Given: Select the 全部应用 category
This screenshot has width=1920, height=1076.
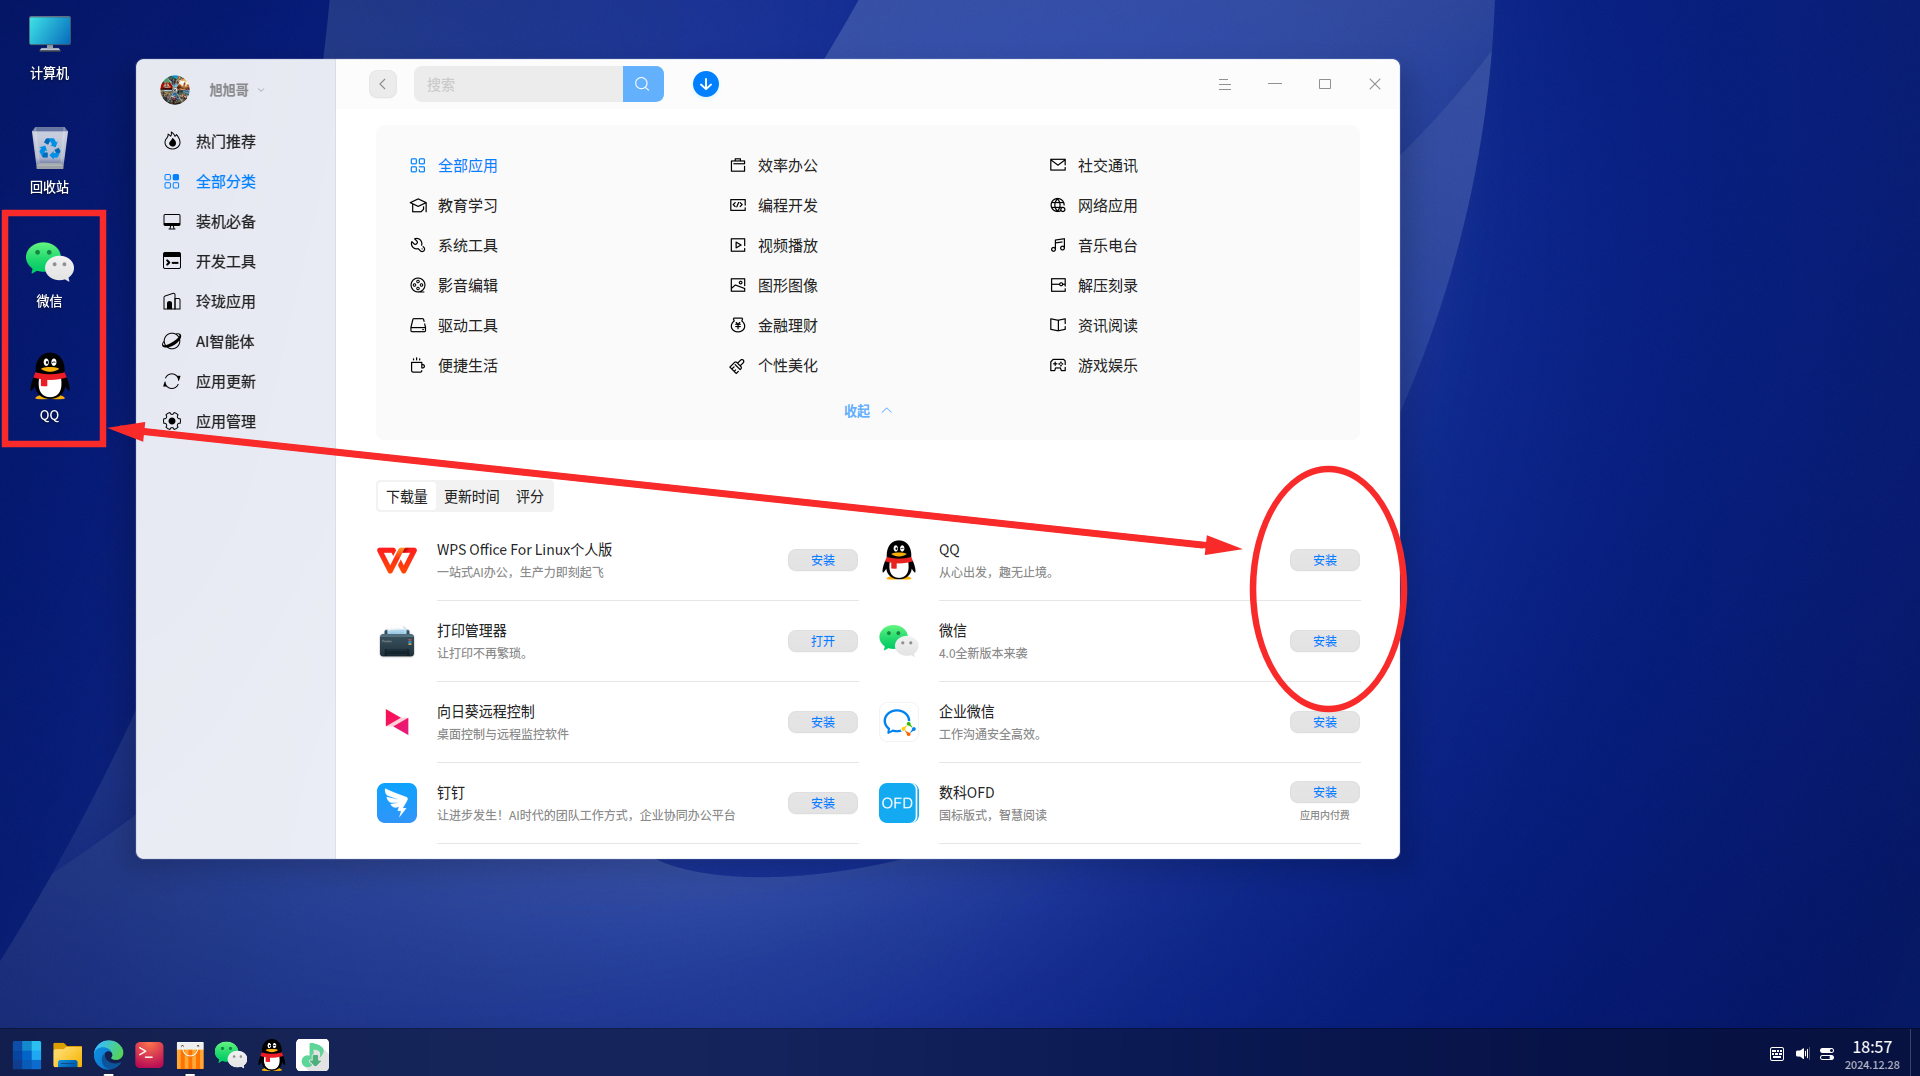Looking at the screenshot, I should pyautogui.click(x=454, y=165).
